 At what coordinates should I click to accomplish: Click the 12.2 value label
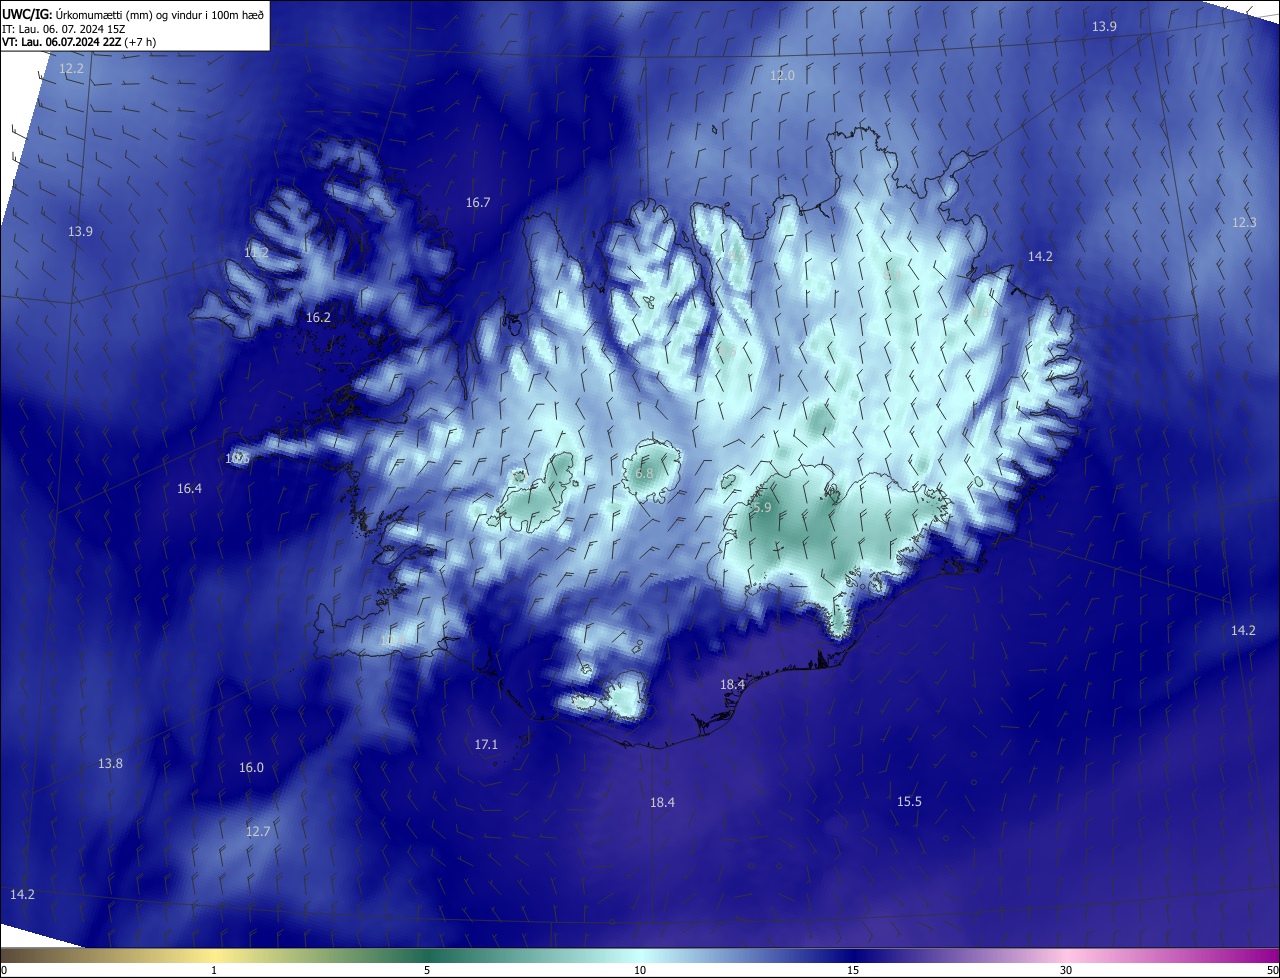(72, 69)
